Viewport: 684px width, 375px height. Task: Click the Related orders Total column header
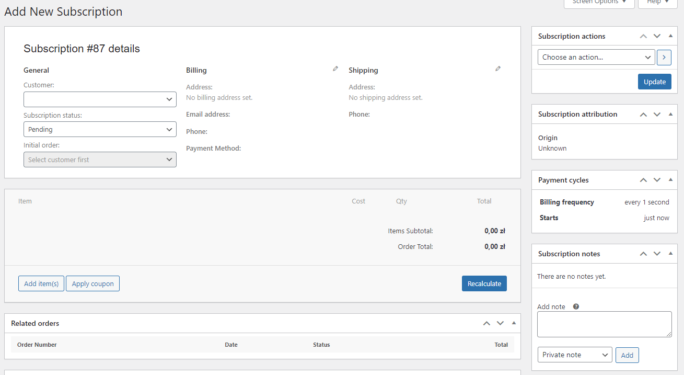tap(501, 344)
